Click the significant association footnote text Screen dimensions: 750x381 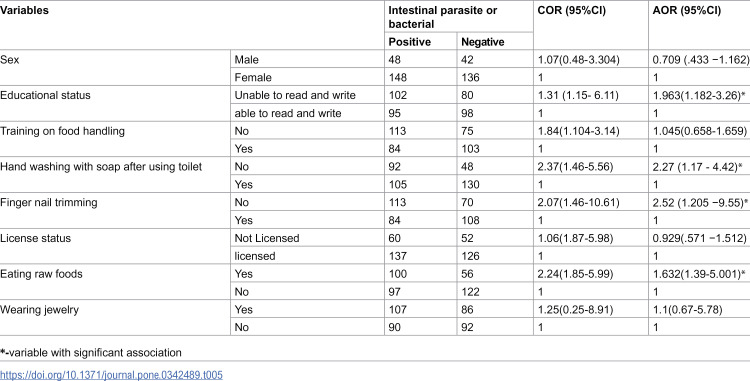point(91,353)
